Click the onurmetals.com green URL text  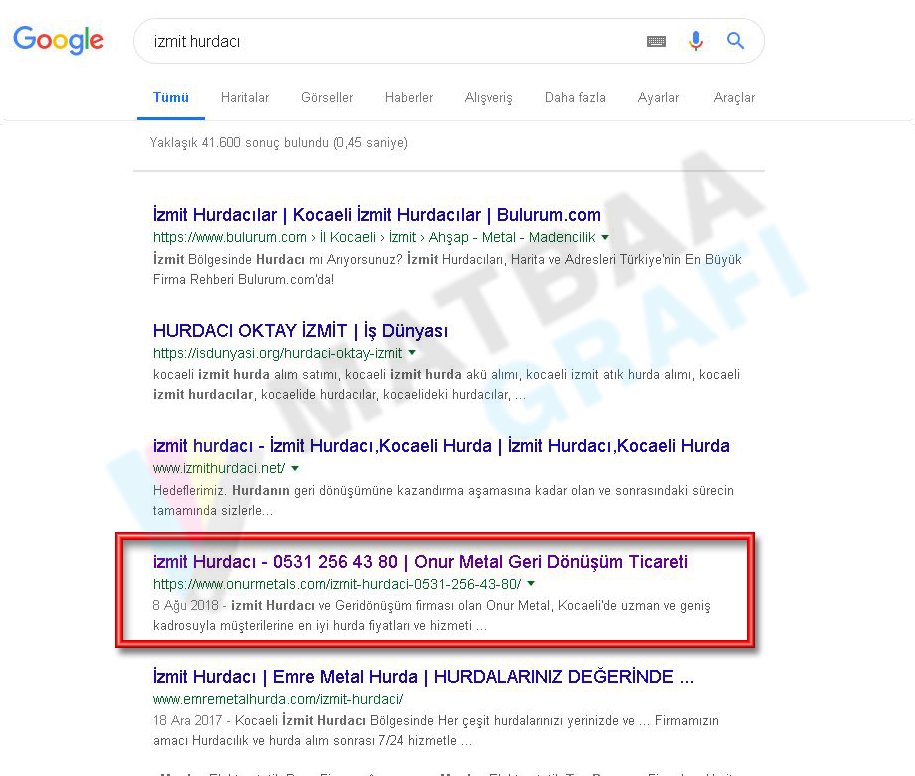(337, 584)
